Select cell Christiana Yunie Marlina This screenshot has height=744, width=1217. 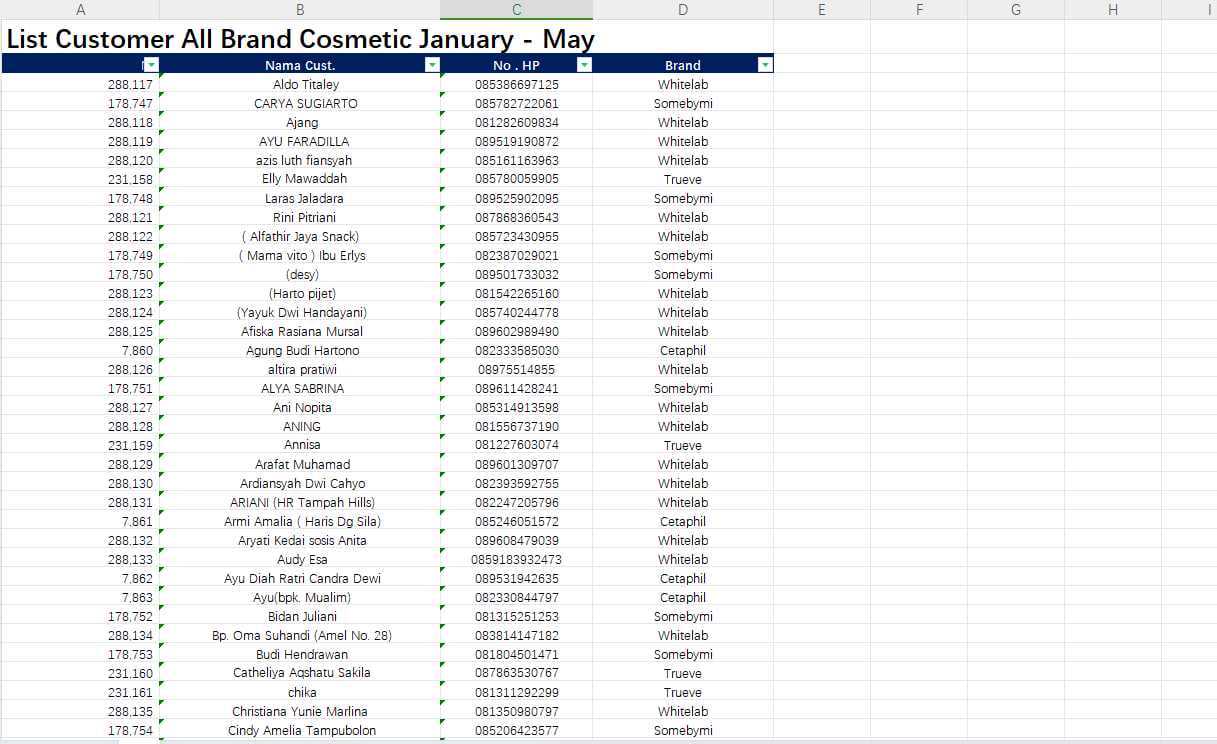300,712
